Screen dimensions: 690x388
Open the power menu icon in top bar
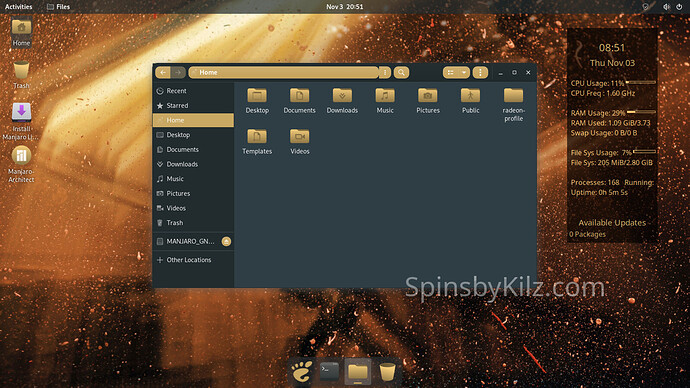coord(679,7)
